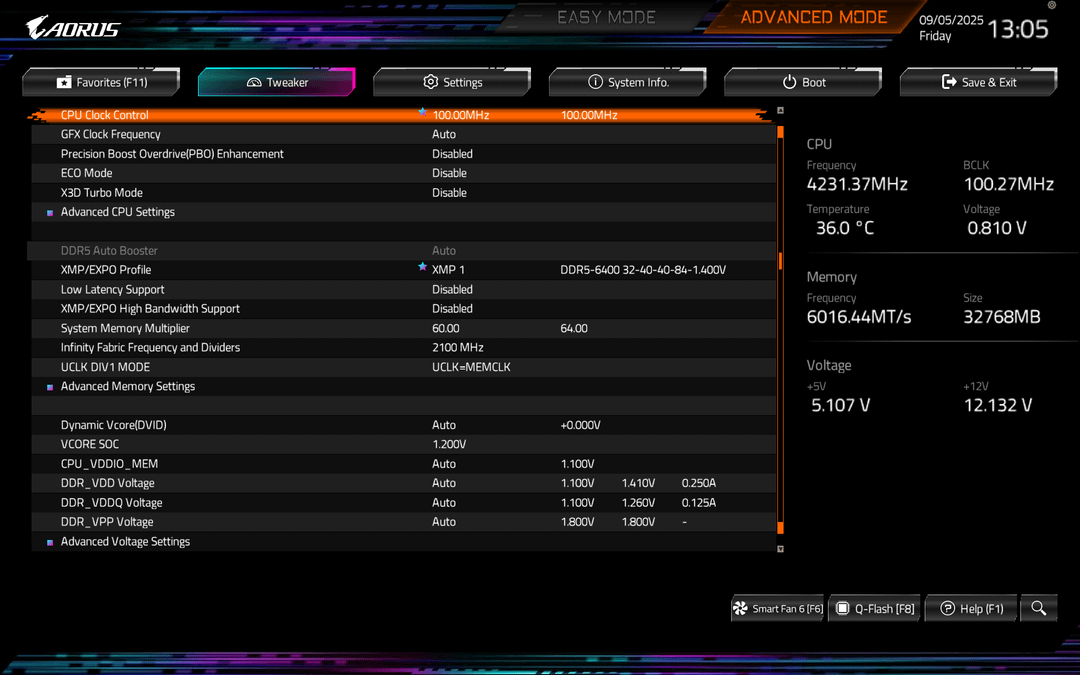This screenshot has width=1080, height=675.
Task: Click the Save & Exit button
Action: [x=978, y=82]
